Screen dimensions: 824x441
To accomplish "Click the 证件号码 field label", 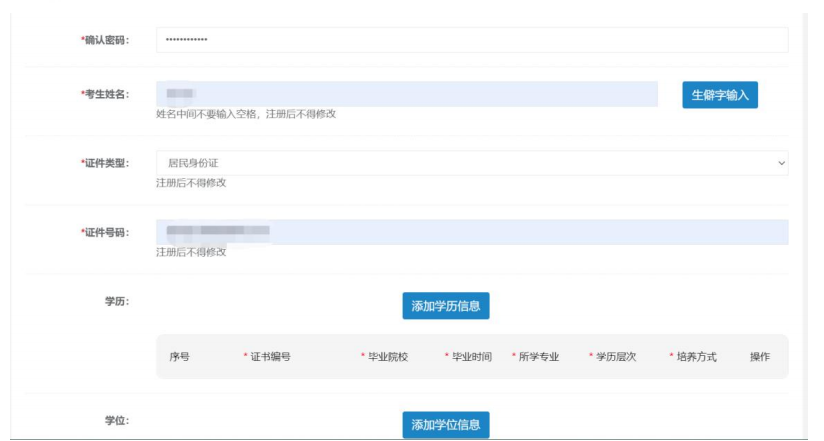I will 105,232.
